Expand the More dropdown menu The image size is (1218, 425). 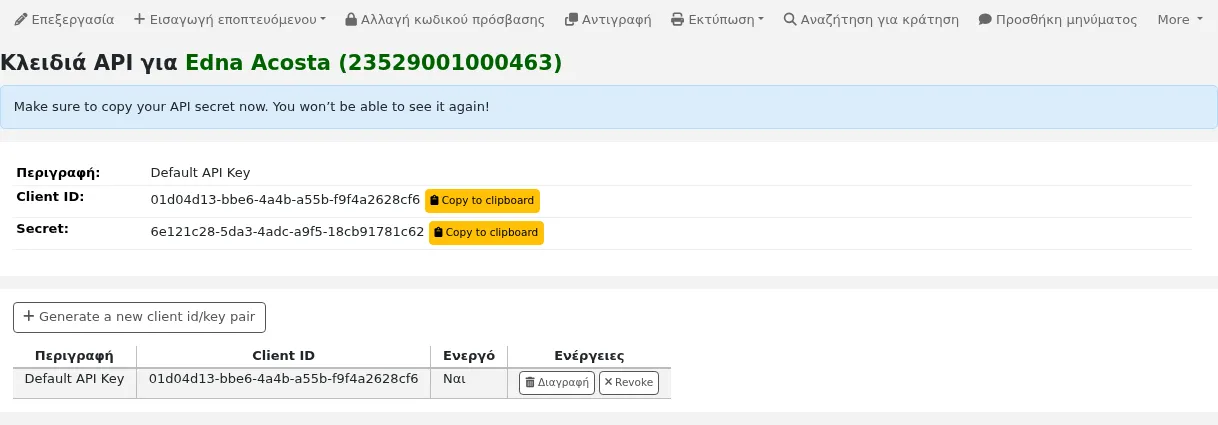click(1180, 19)
